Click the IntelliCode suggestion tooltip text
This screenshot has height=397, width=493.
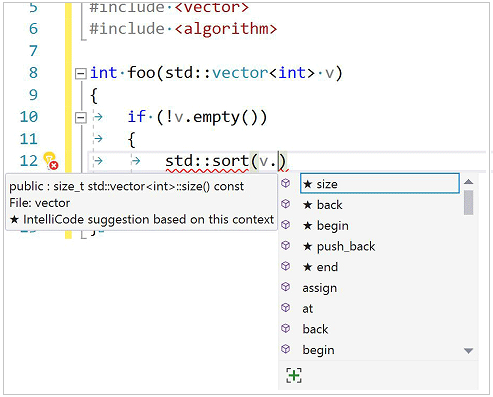point(142,219)
